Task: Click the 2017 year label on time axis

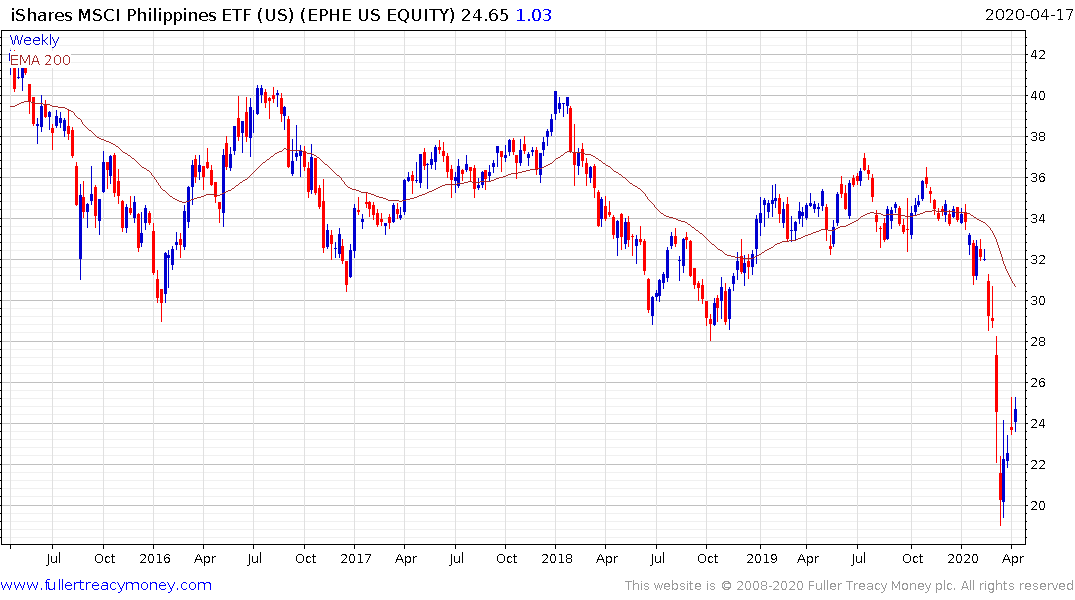Action: [x=356, y=559]
